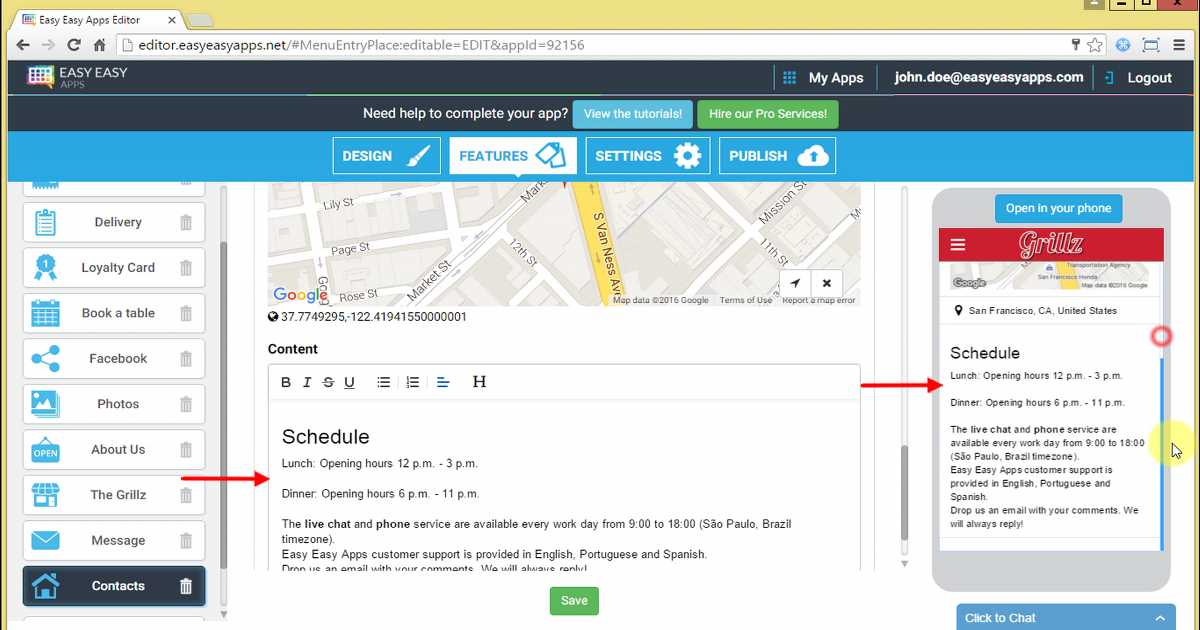
Task: Click the Save button
Action: tap(574, 600)
